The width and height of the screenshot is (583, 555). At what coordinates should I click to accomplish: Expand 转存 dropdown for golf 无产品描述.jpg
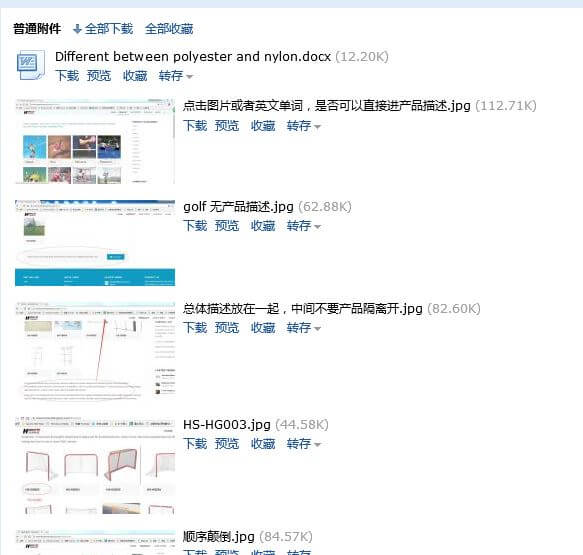pos(303,226)
